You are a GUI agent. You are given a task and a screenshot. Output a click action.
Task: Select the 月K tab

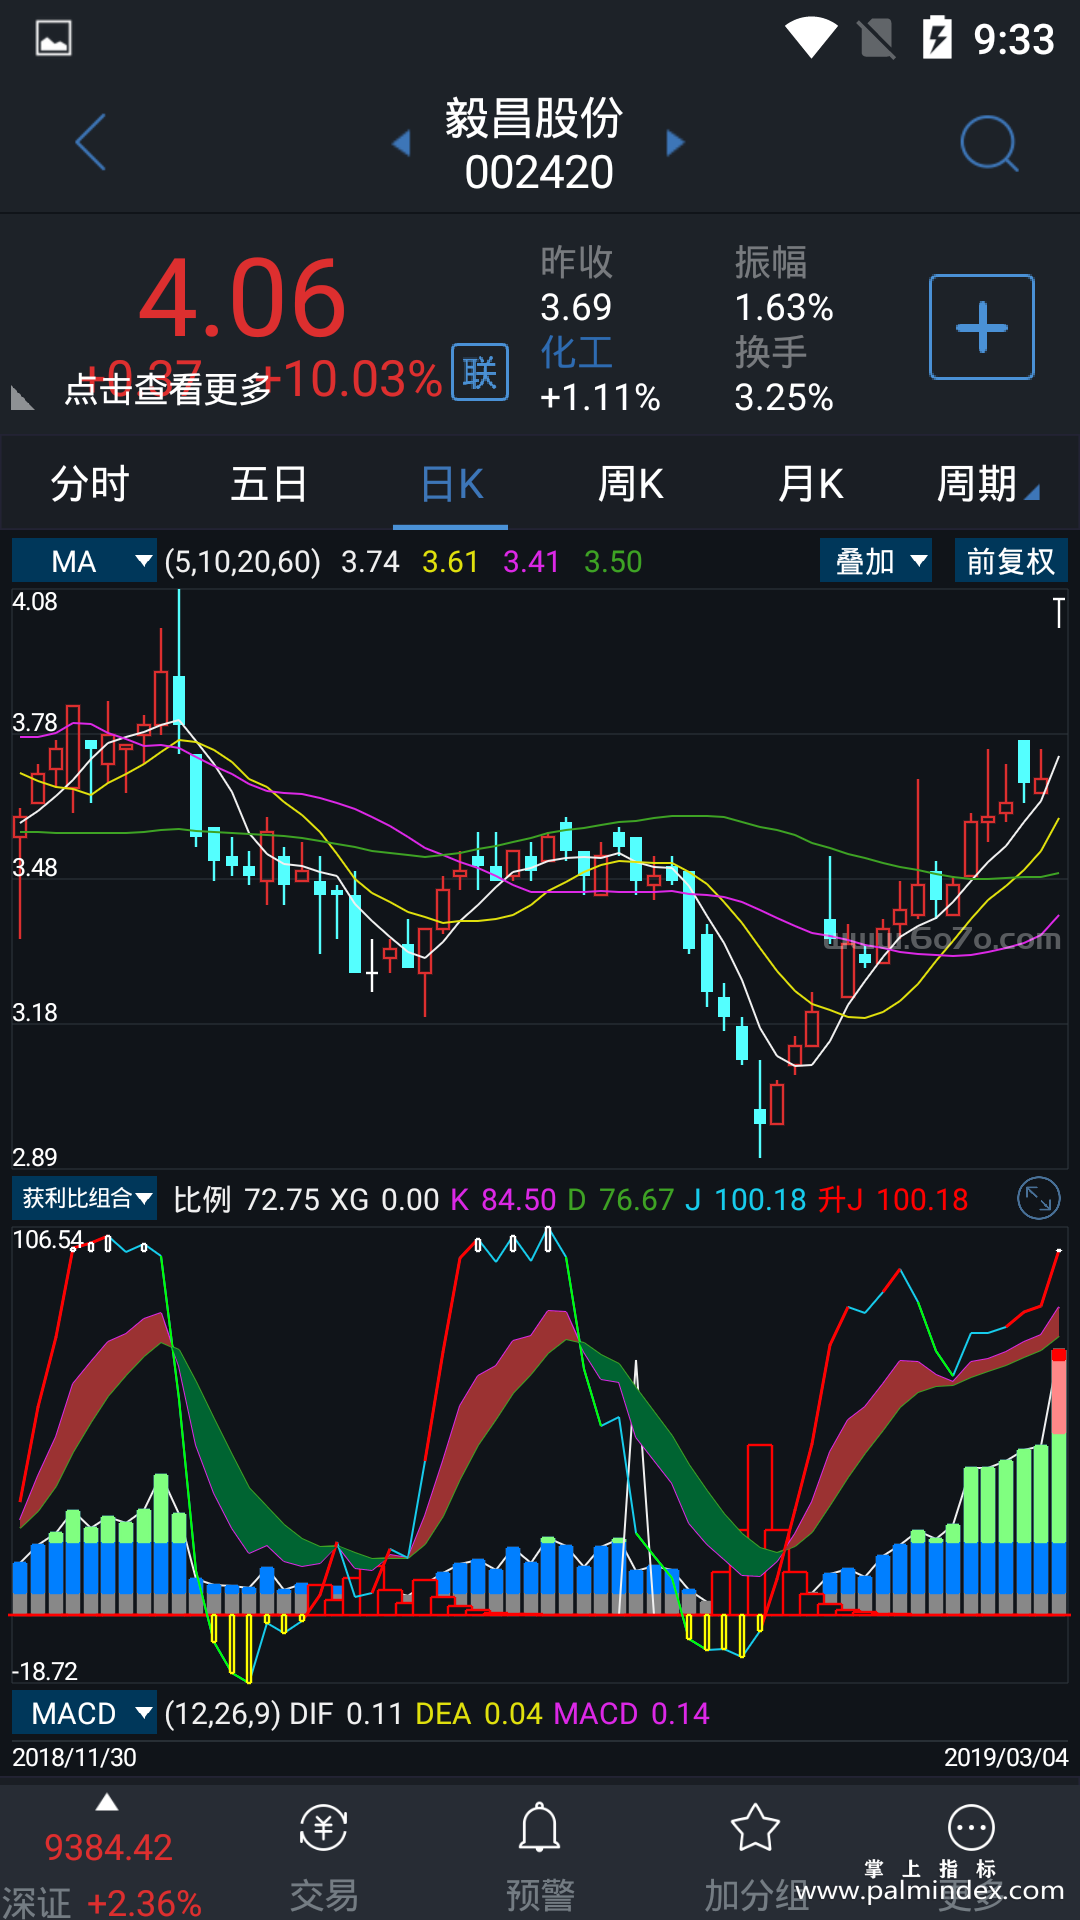click(810, 484)
